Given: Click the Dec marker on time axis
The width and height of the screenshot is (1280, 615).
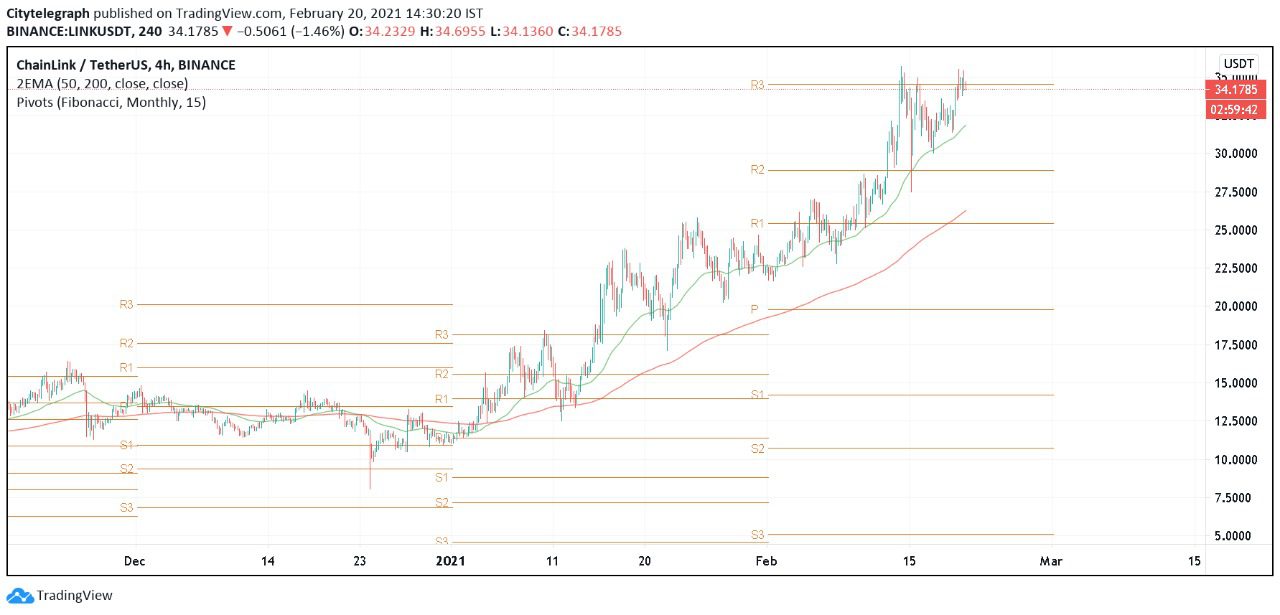Looking at the screenshot, I should click(135, 561).
